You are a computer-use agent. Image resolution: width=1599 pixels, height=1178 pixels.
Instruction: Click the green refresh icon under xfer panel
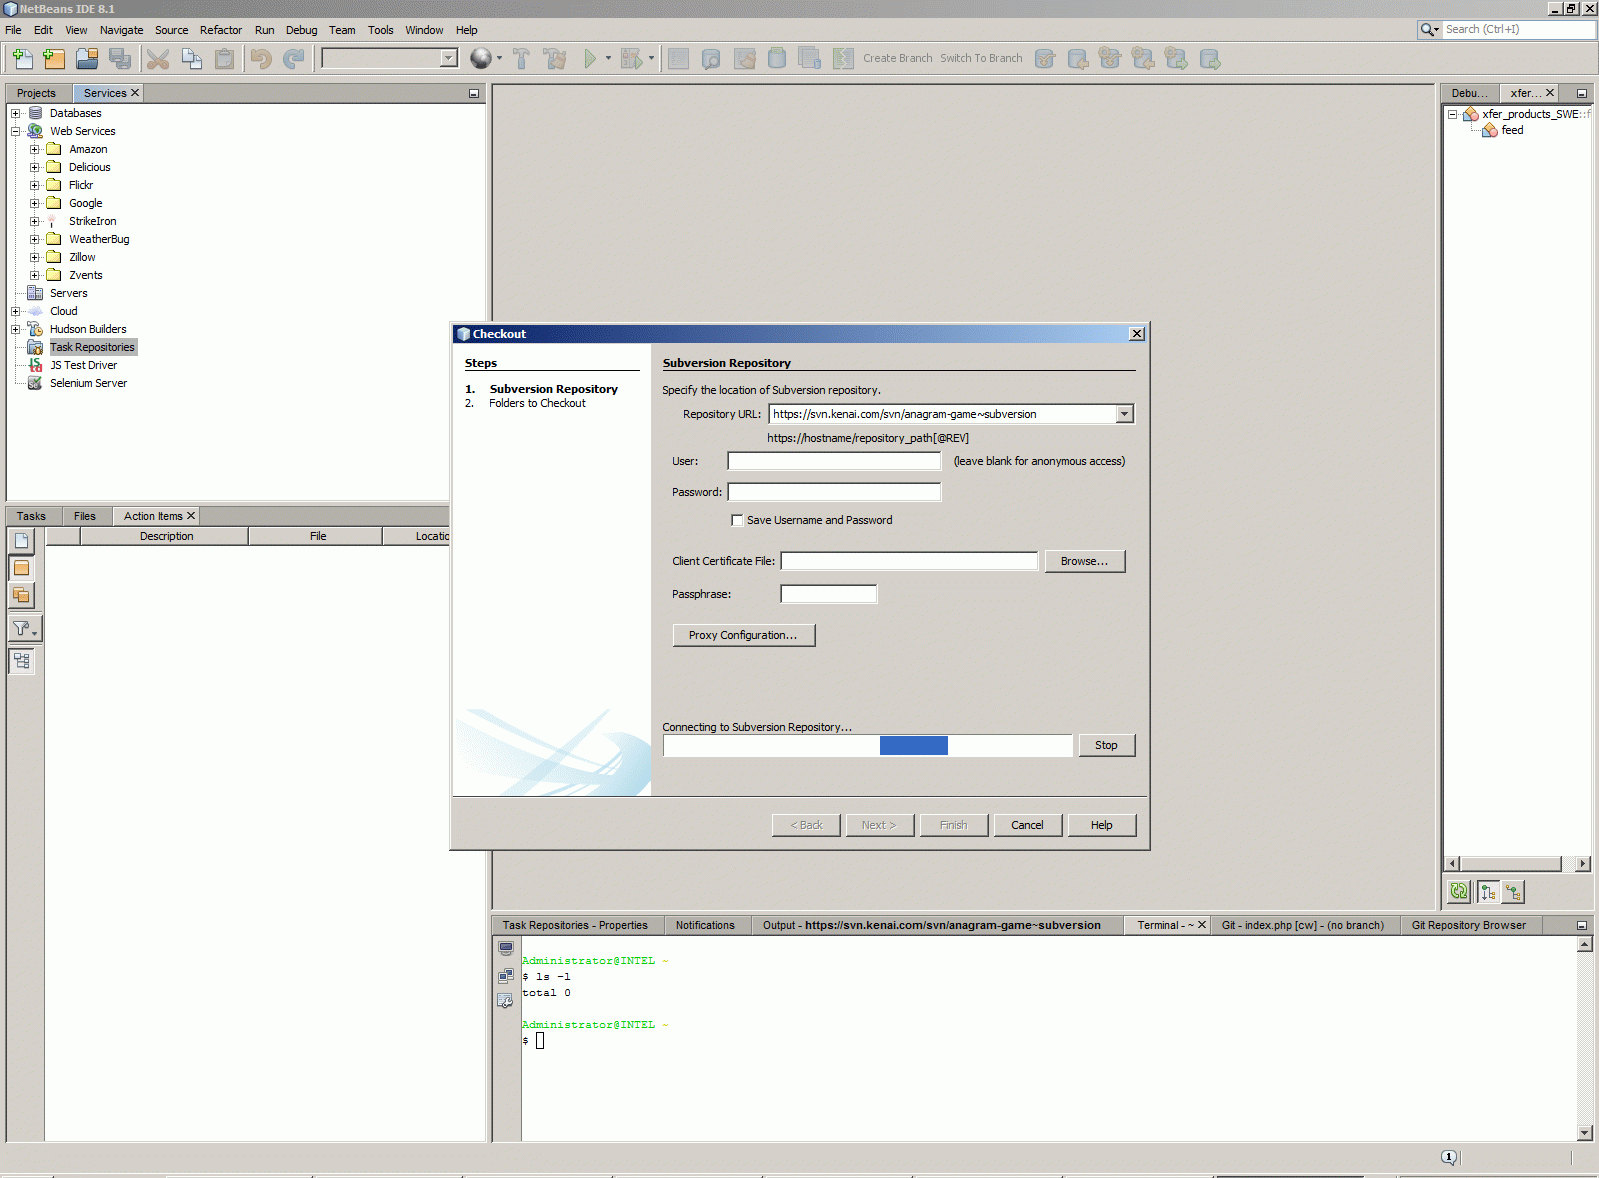point(1459,891)
